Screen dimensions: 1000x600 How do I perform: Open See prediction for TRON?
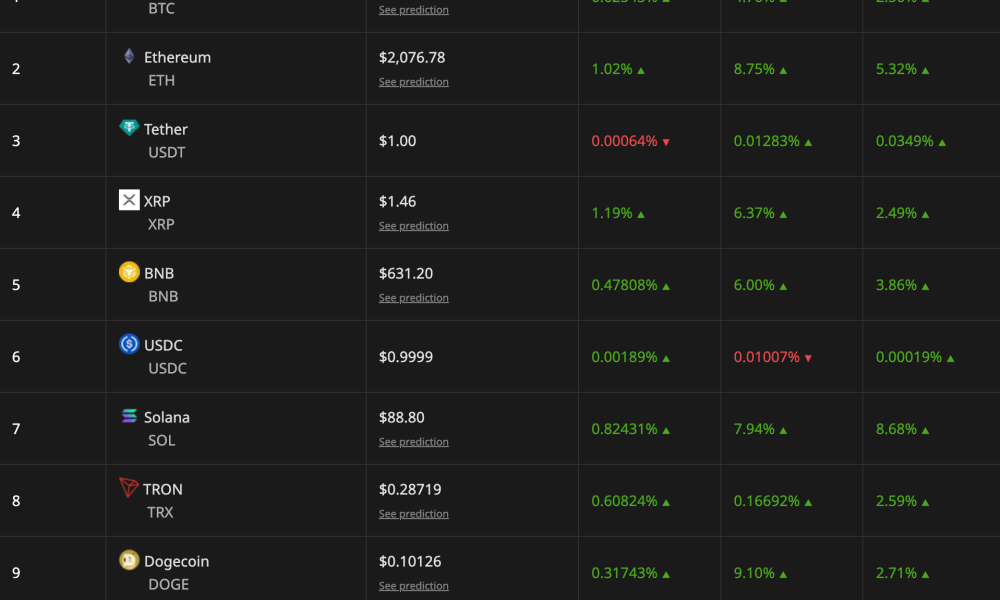click(x=413, y=513)
